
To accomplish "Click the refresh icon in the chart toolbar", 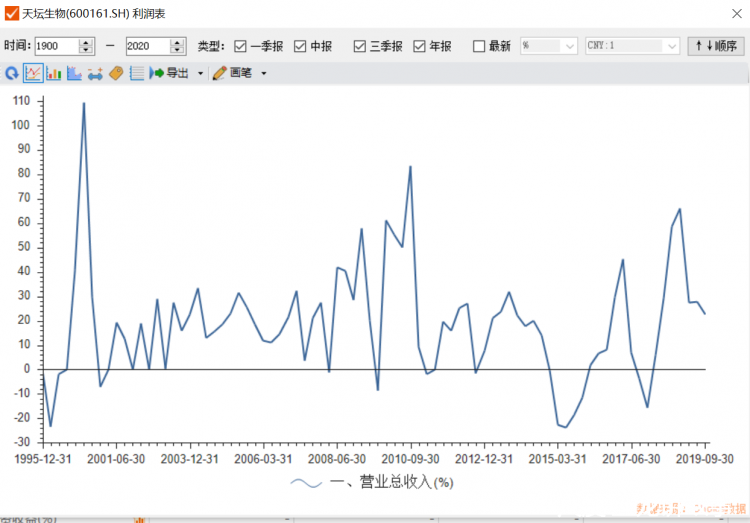I will (11, 73).
